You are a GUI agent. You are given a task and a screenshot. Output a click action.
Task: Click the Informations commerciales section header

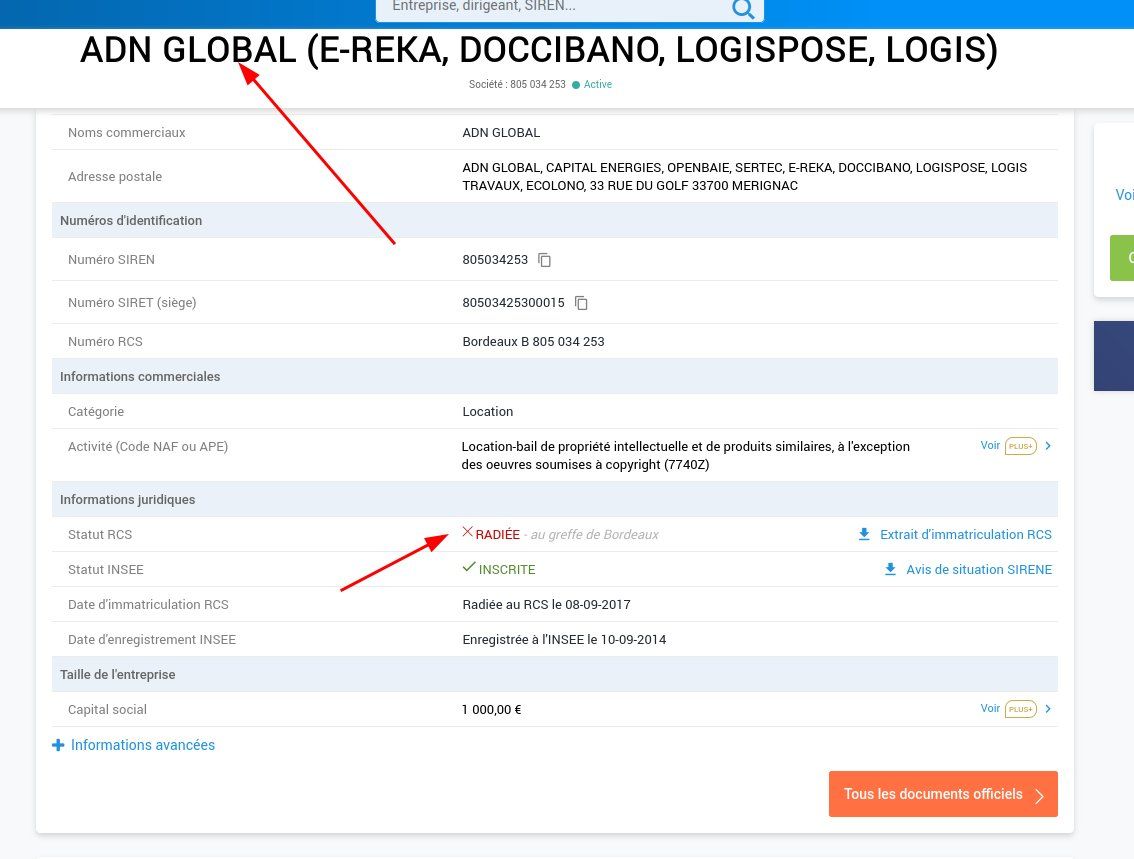coord(555,377)
